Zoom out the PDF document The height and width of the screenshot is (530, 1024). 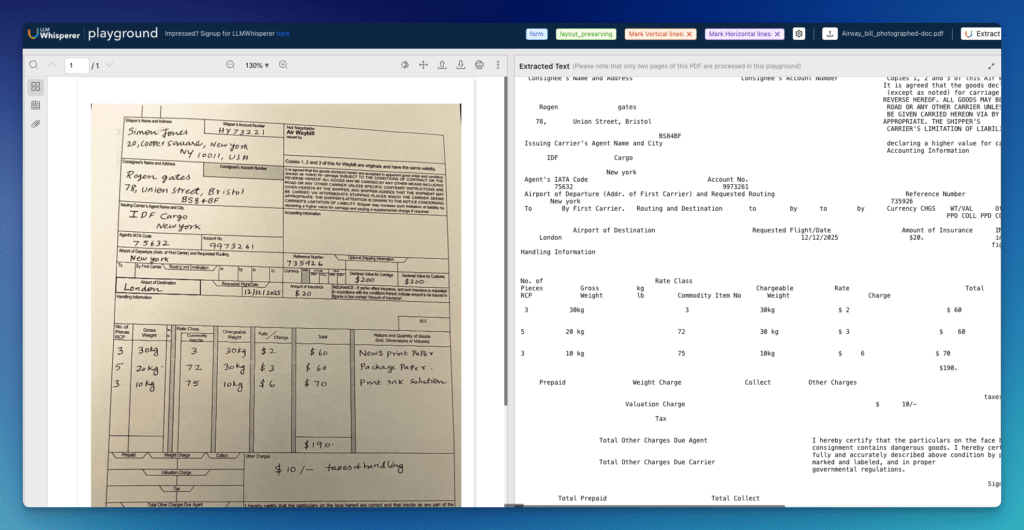click(230, 65)
